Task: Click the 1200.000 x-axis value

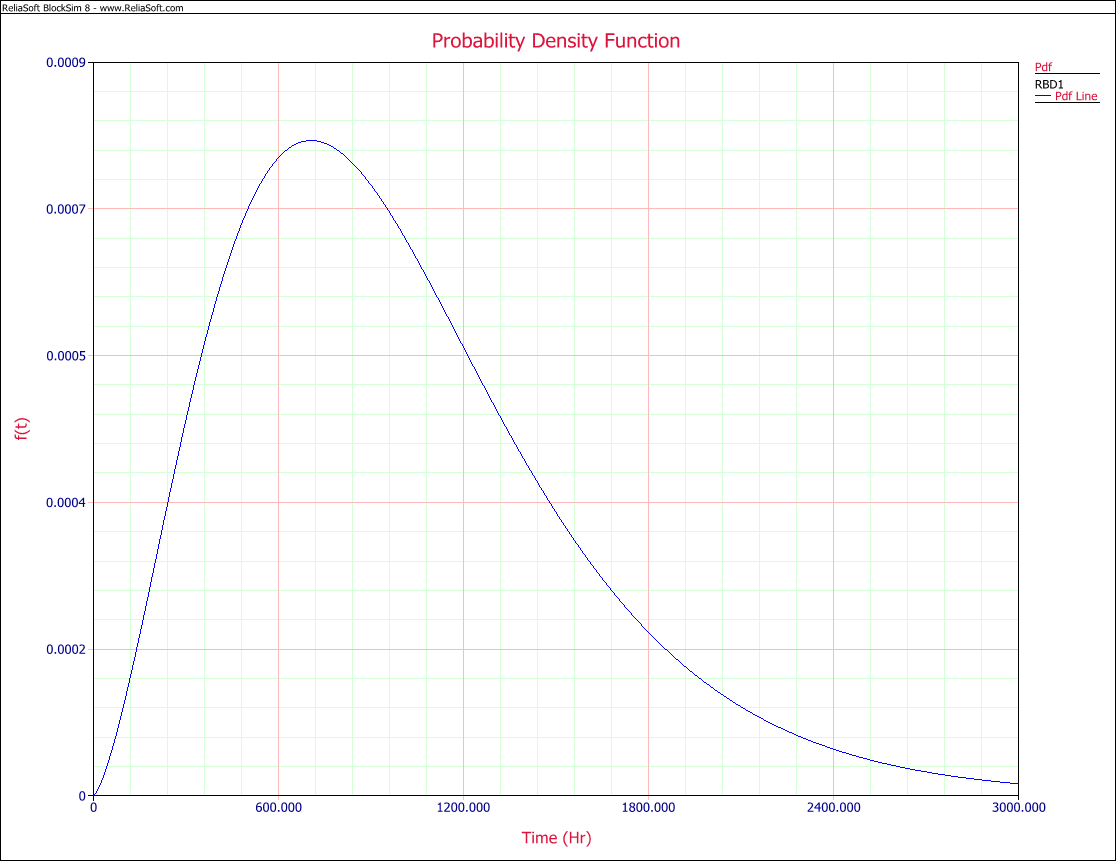Action: [x=463, y=808]
